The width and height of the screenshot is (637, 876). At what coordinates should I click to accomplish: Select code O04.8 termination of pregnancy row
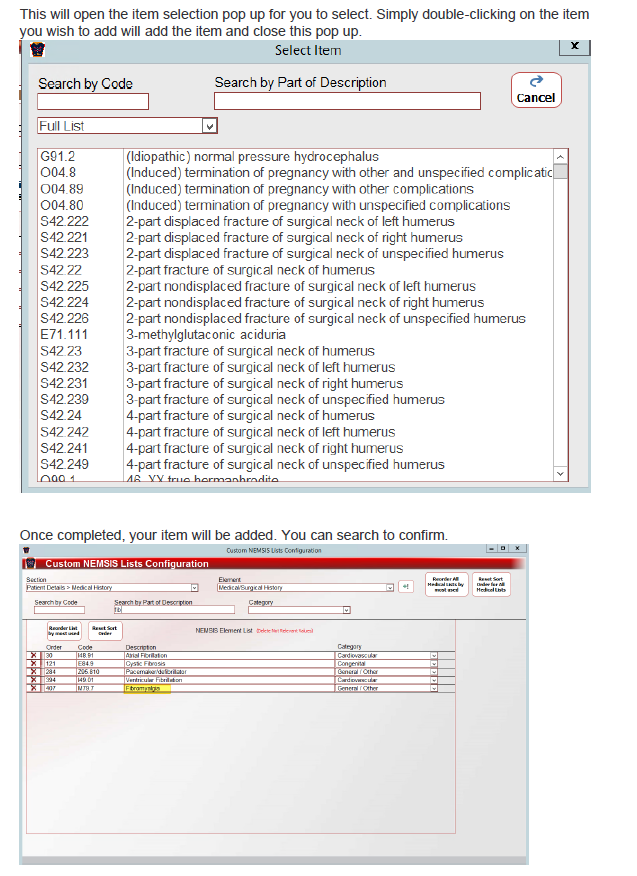295,173
